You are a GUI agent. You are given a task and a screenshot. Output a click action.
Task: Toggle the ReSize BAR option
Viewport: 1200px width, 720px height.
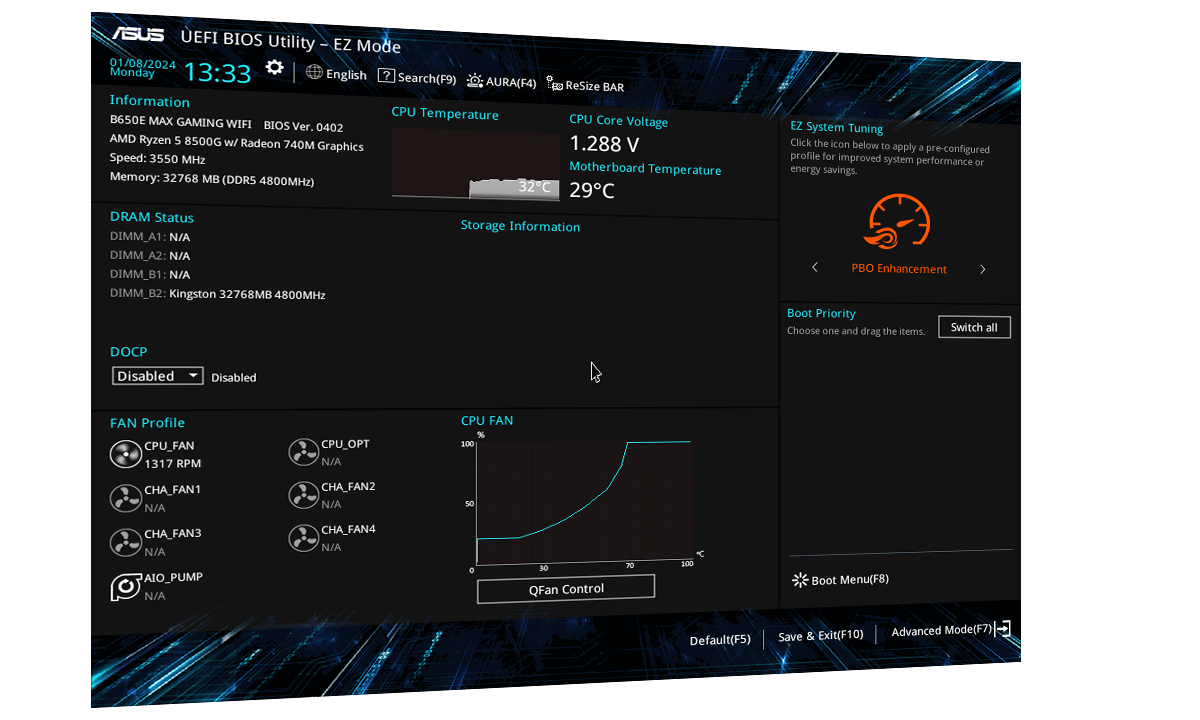click(585, 86)
